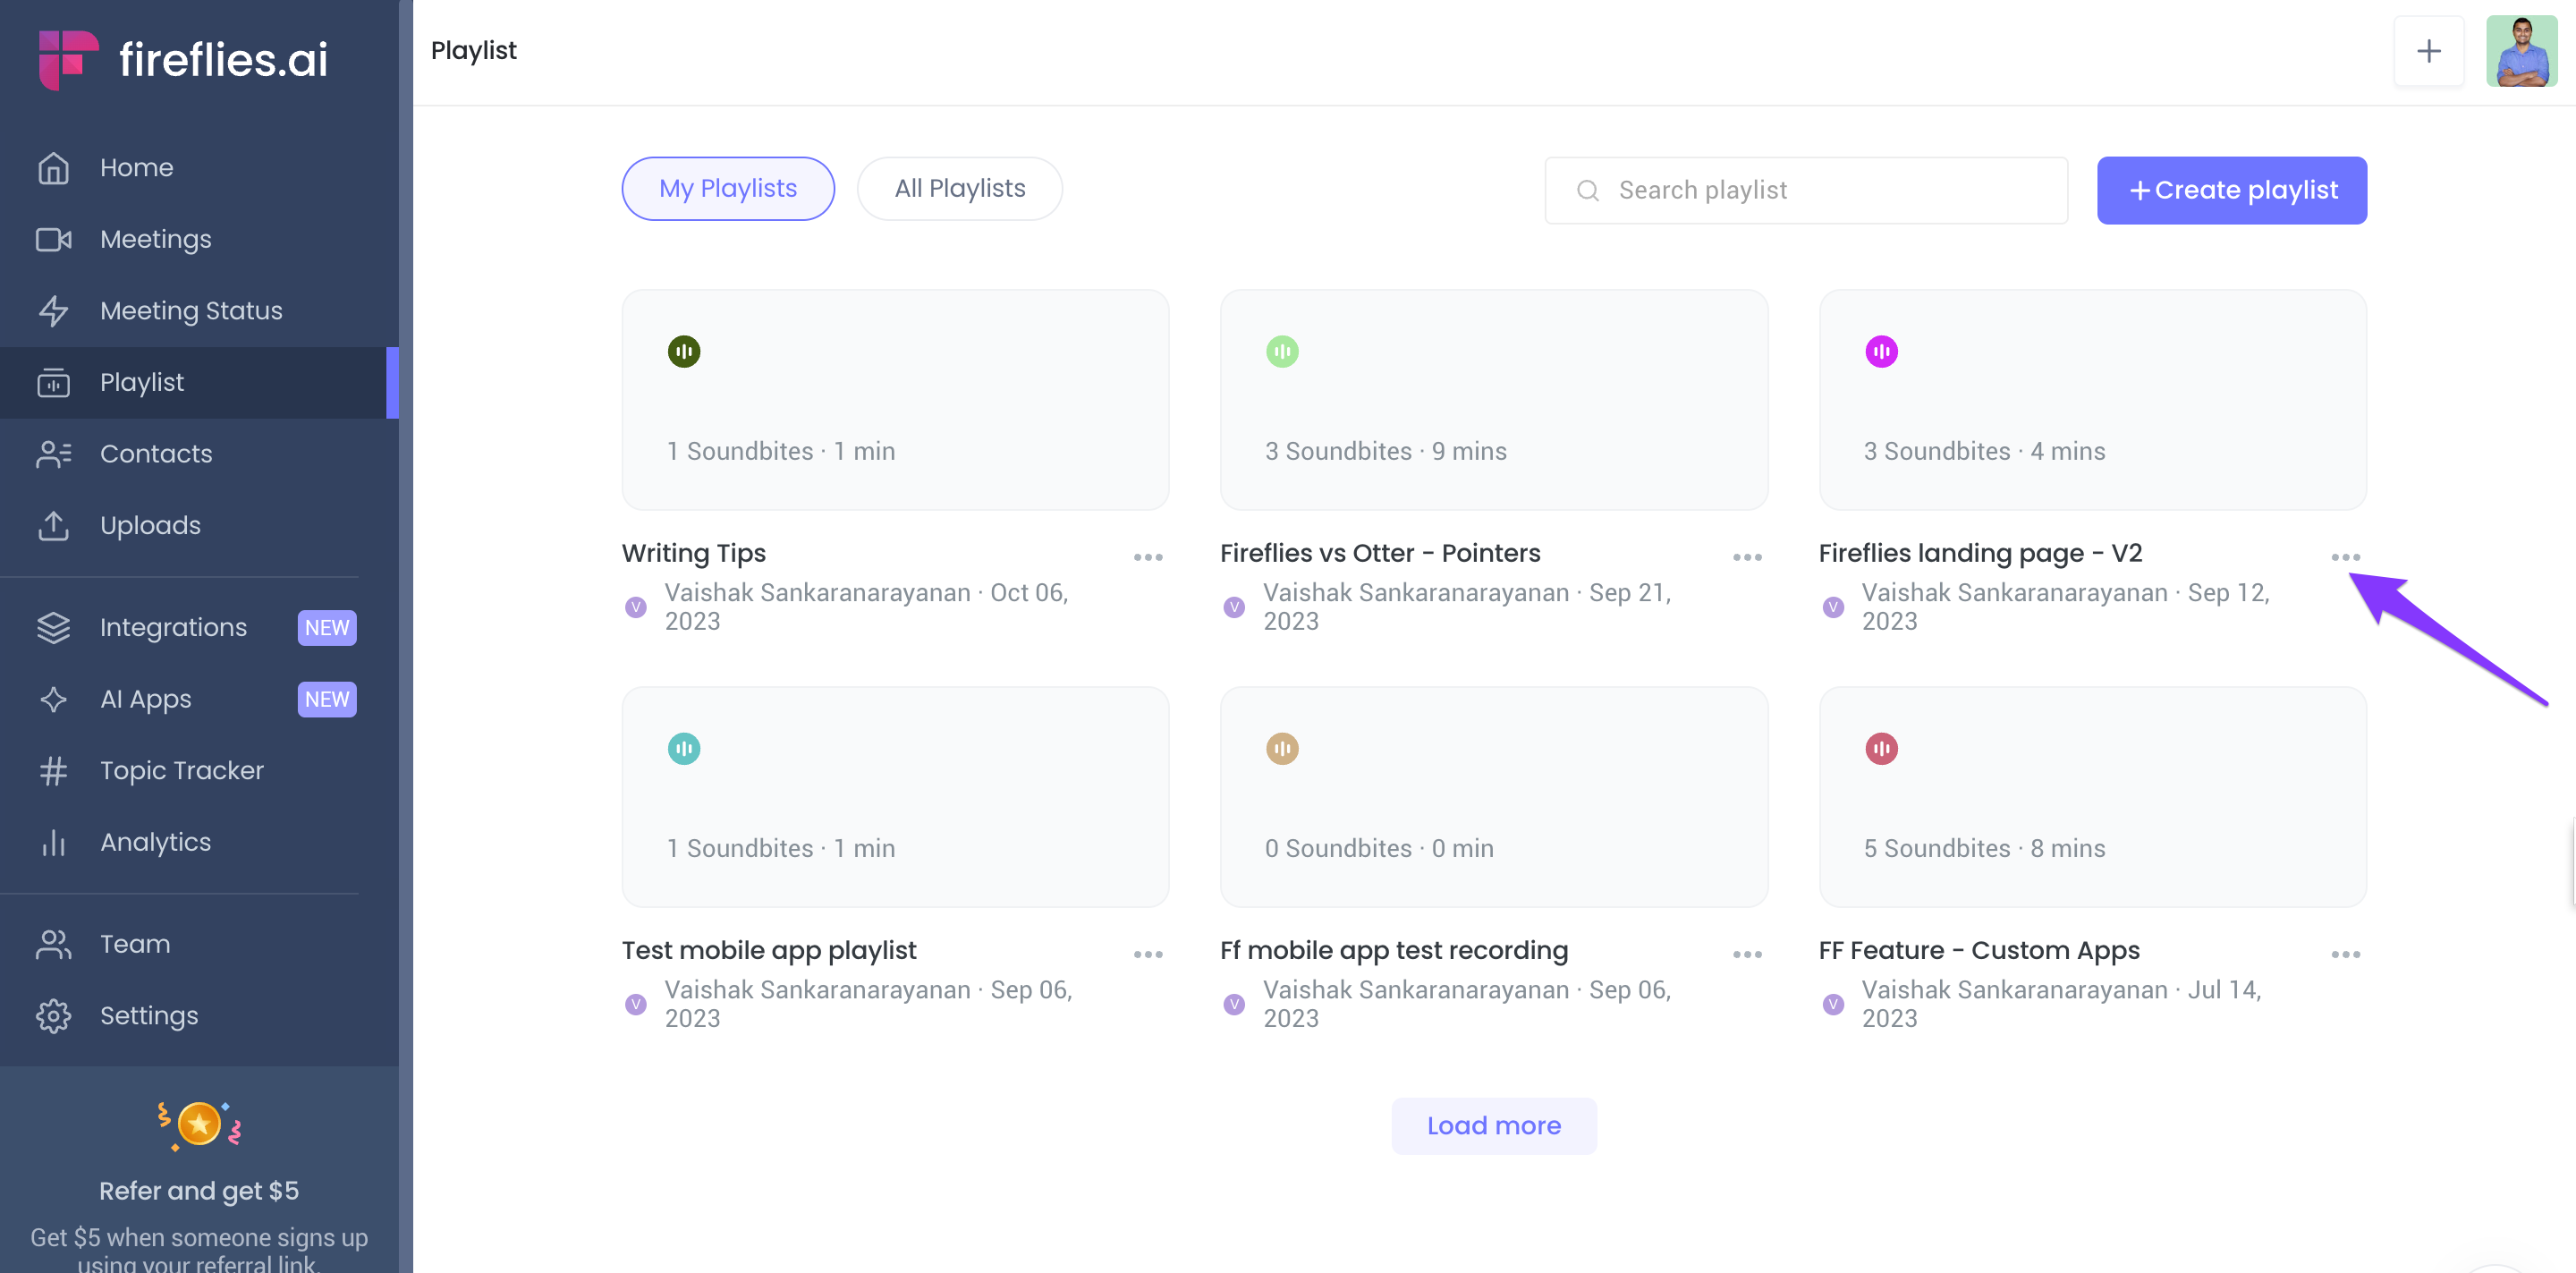Image resolution: width=2576 pixels, height=1273 pixels.
Task: Click the Meeting Status lightning icon
Action: 53,311
